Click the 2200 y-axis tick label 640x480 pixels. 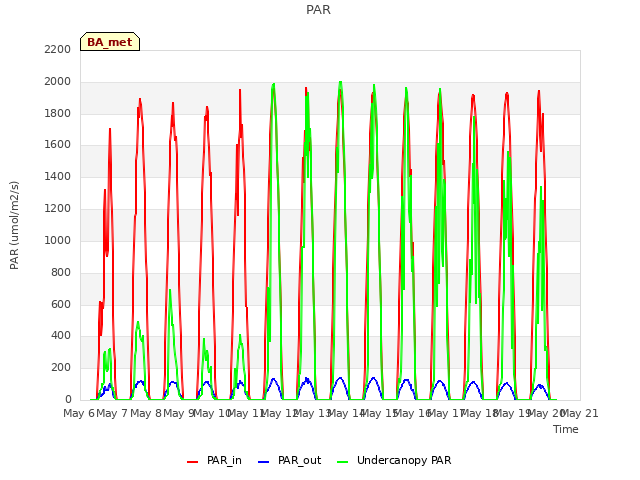(58, 49)
